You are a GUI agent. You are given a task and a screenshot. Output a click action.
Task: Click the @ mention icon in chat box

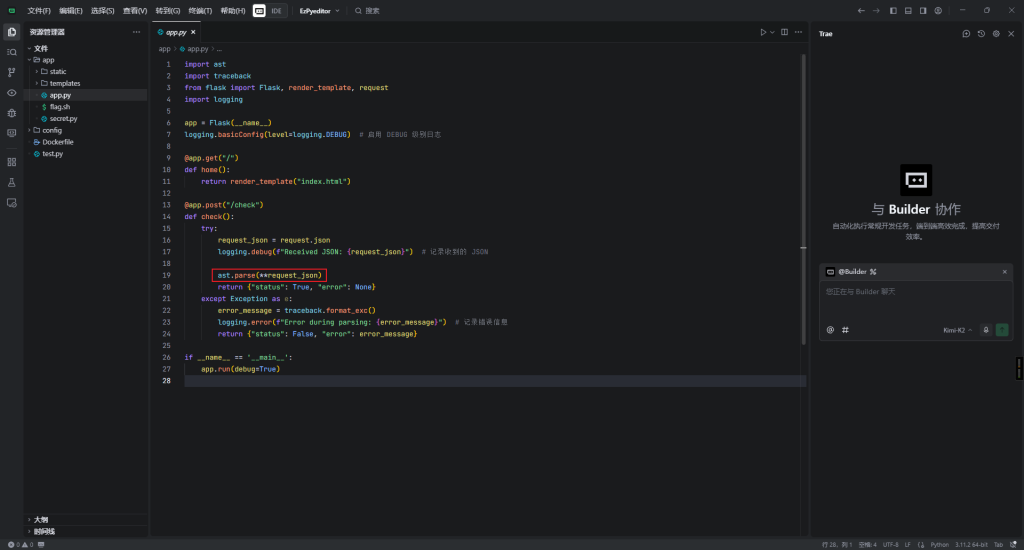point(830,330)
